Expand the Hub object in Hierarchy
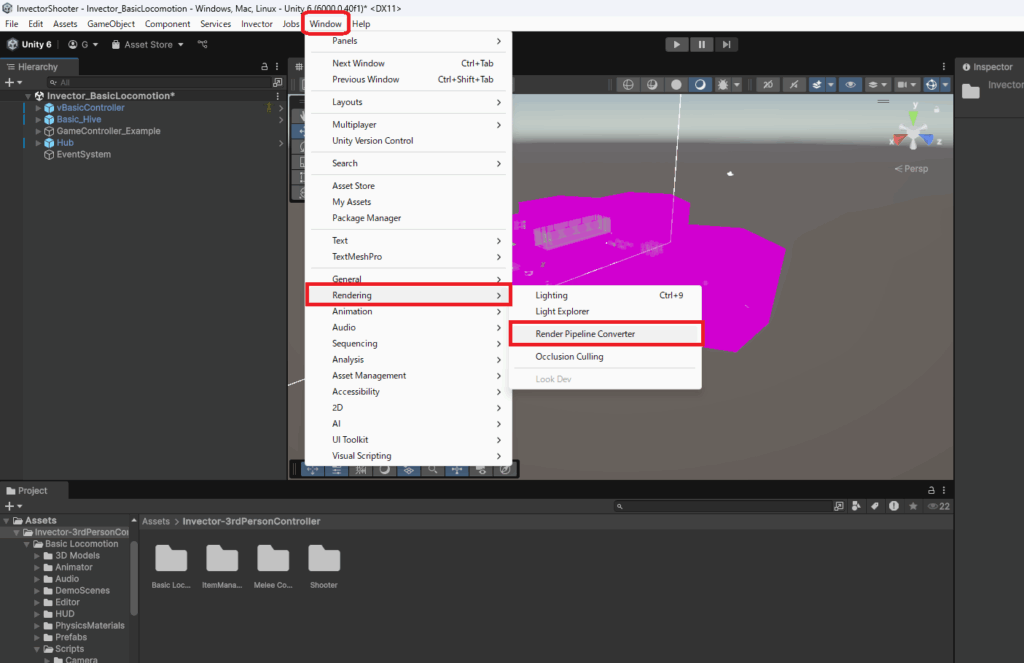The image size is (1024, 663). (x=38, y=143)
